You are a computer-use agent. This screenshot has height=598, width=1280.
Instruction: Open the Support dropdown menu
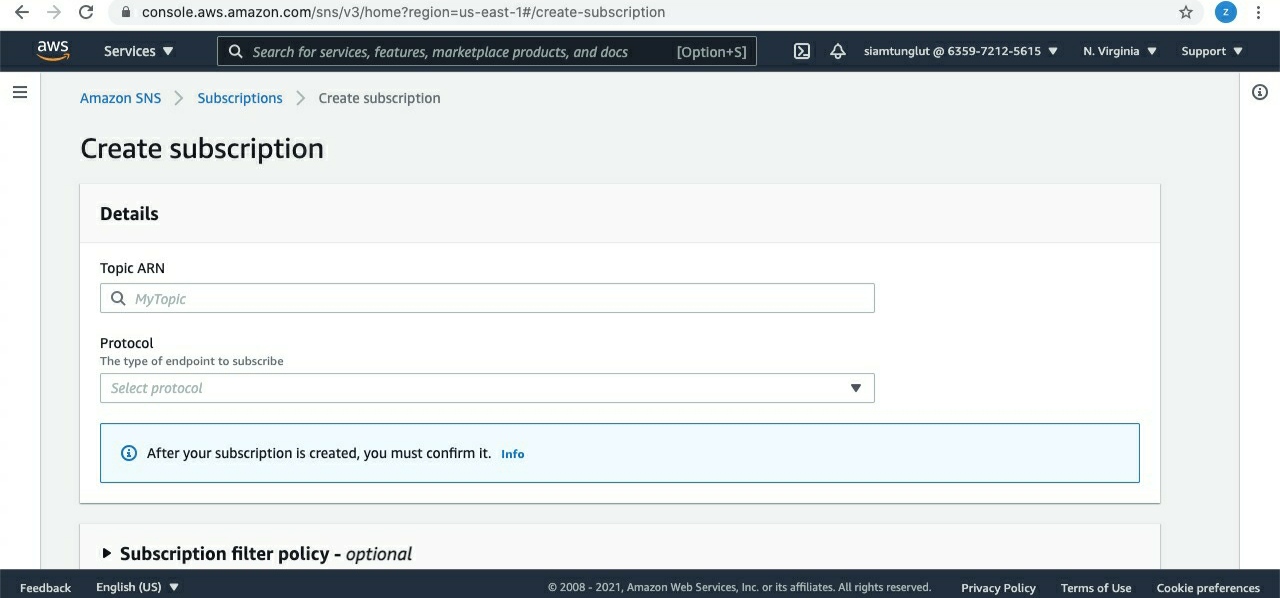(1212, 51)
